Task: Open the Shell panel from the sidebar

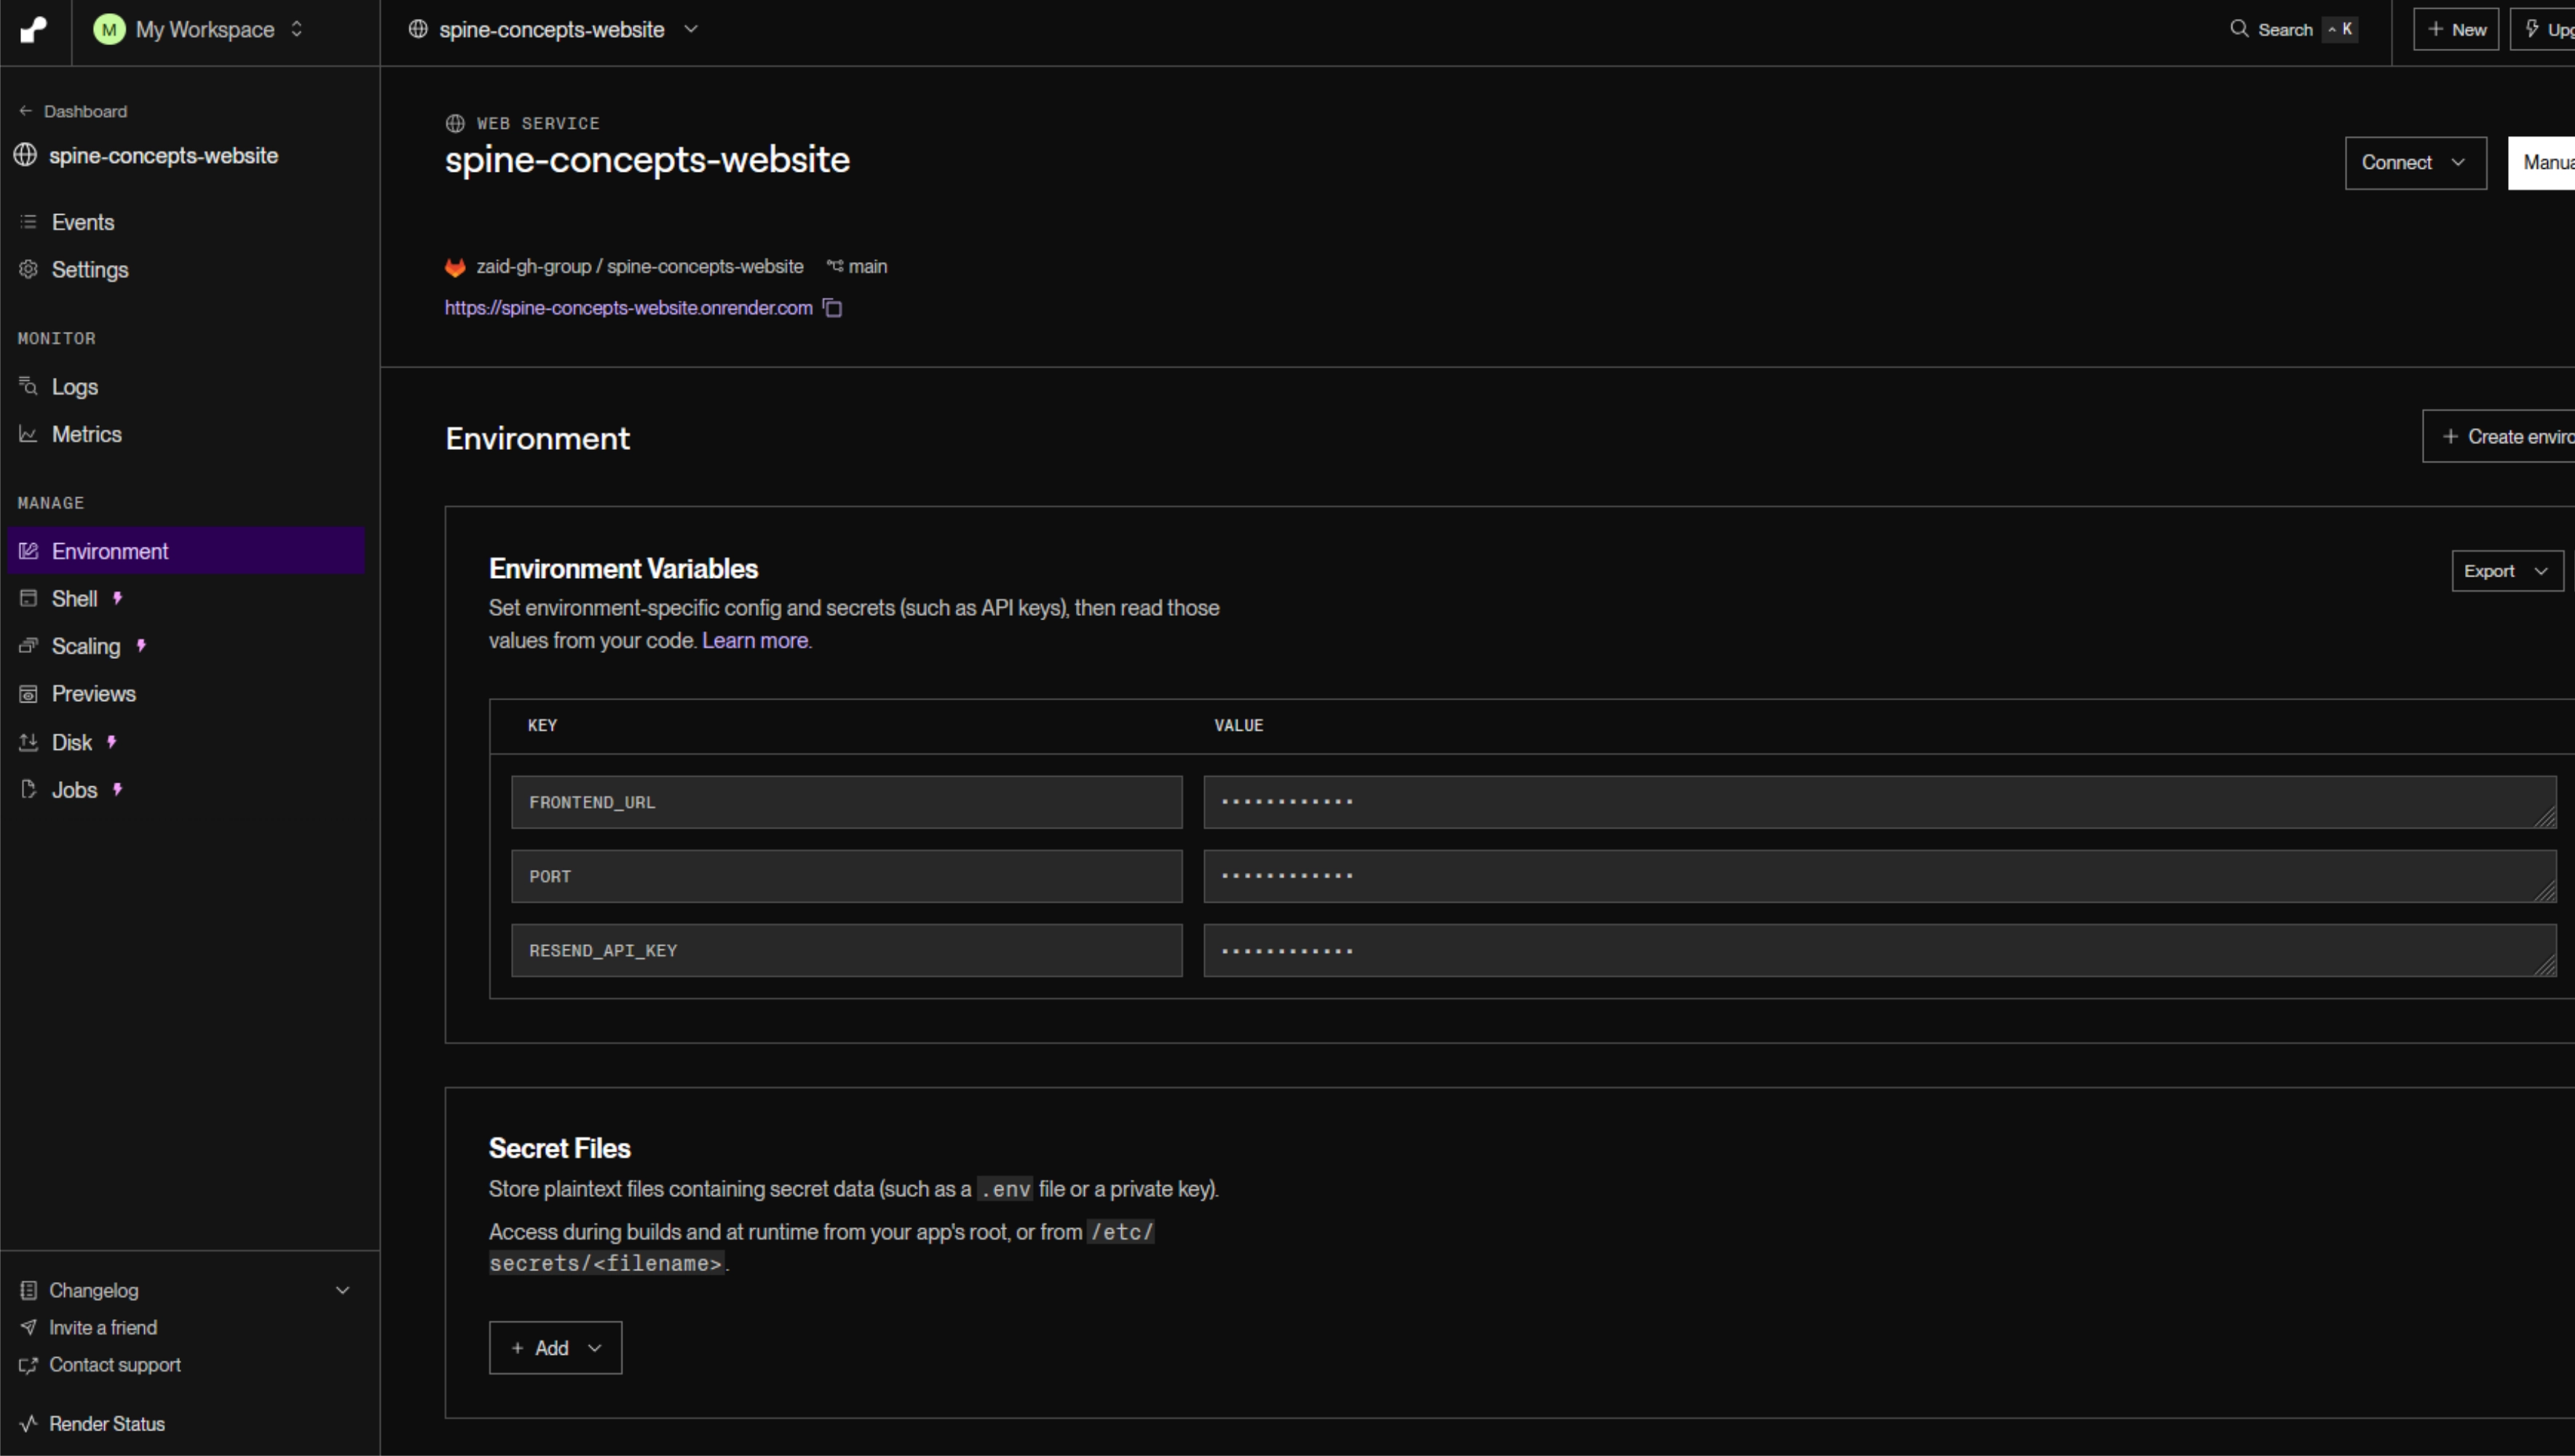Action: [x=74, y=598]
